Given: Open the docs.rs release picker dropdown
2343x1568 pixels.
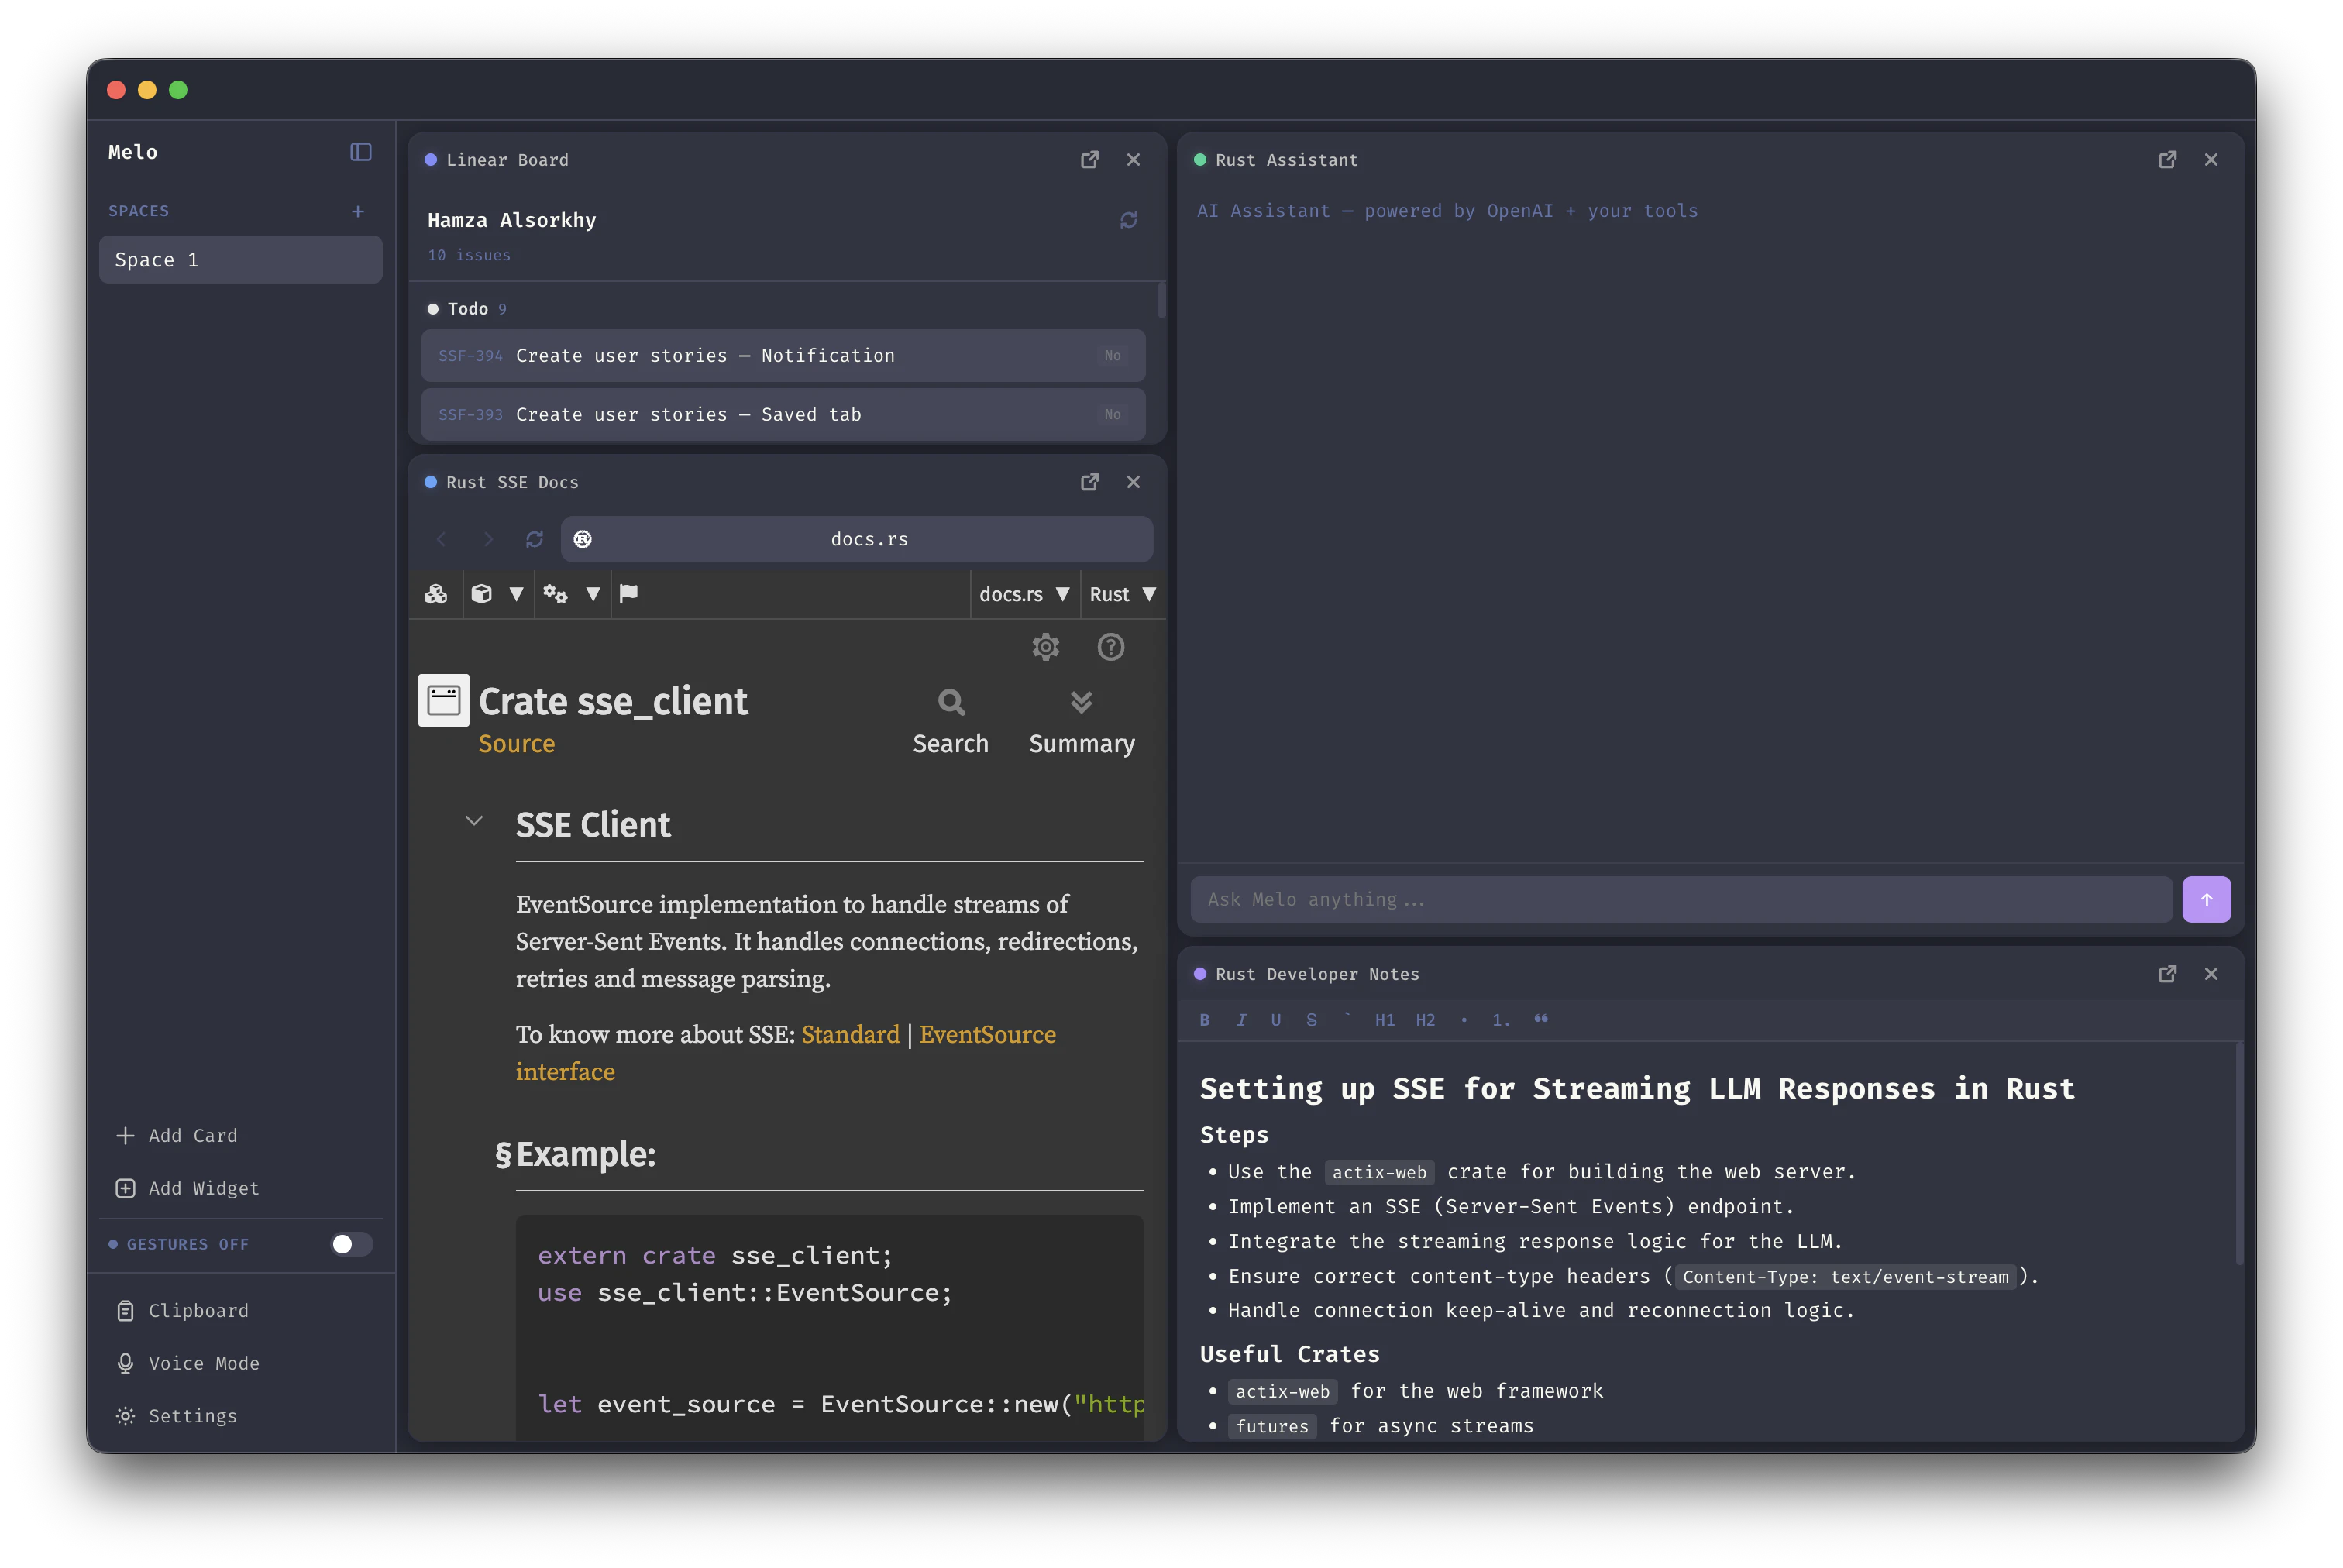Looking at the screenshot, I should click(x=1024, y=593).
